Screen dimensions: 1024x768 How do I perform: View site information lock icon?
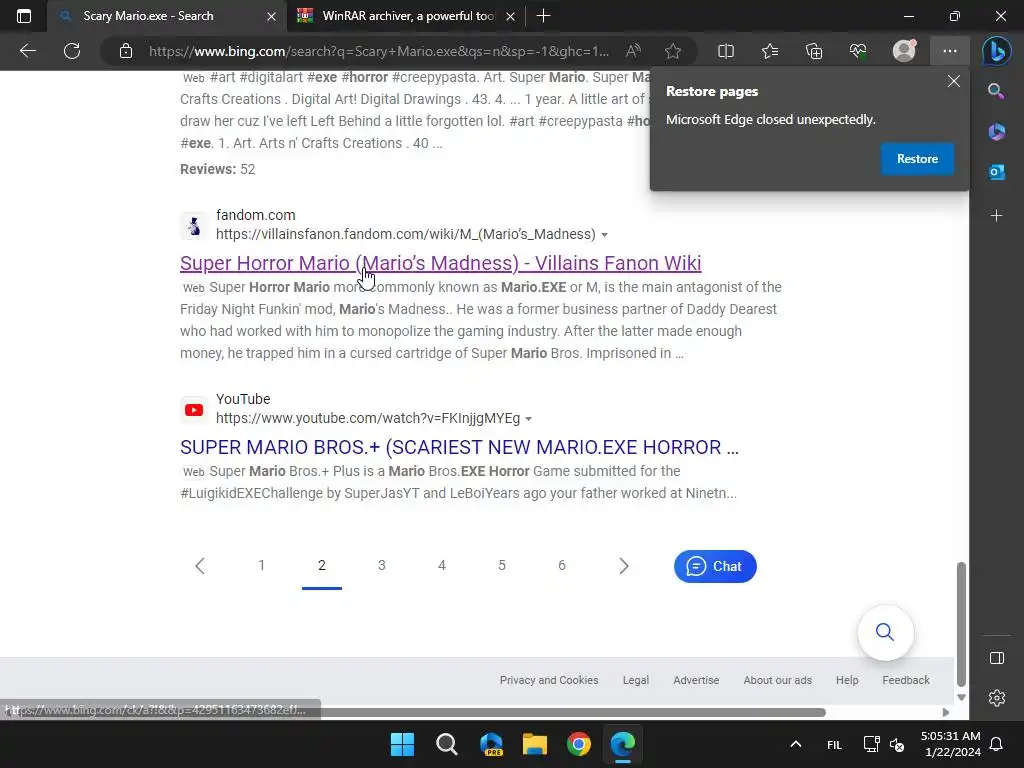pos(126,51)
